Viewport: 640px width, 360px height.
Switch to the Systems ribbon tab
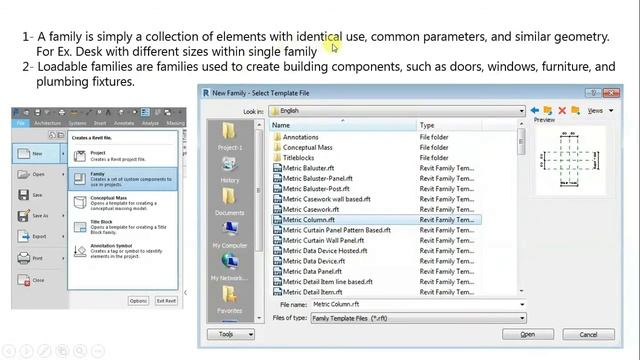pos(77,123)
